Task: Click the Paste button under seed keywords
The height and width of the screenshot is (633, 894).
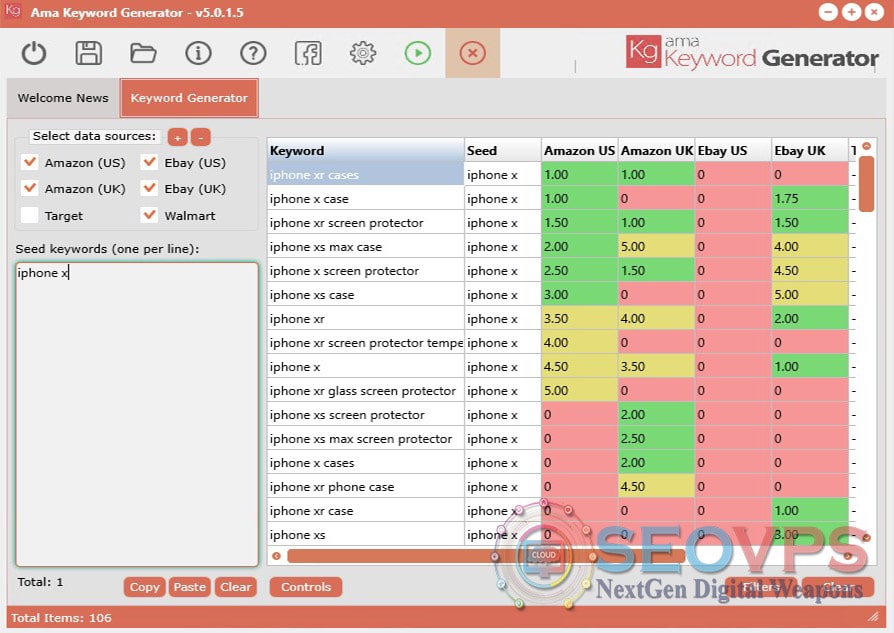Action: tap(190, 587)
